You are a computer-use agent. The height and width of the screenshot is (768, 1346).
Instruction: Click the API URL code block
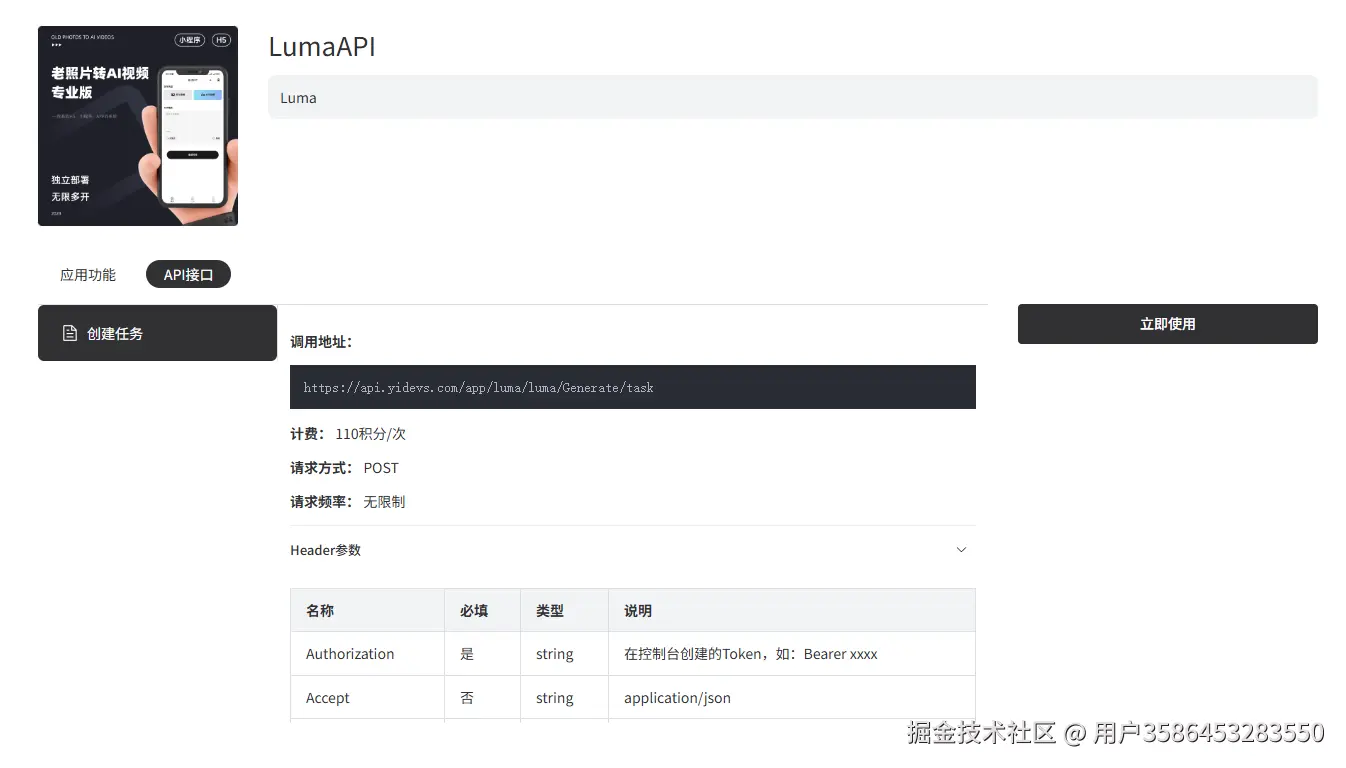click(x=632, y=387)
